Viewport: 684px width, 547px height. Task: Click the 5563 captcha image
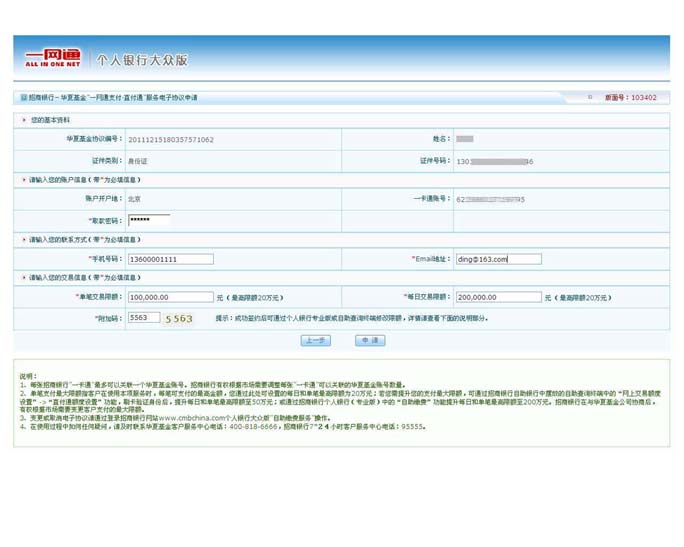(179, 319)
